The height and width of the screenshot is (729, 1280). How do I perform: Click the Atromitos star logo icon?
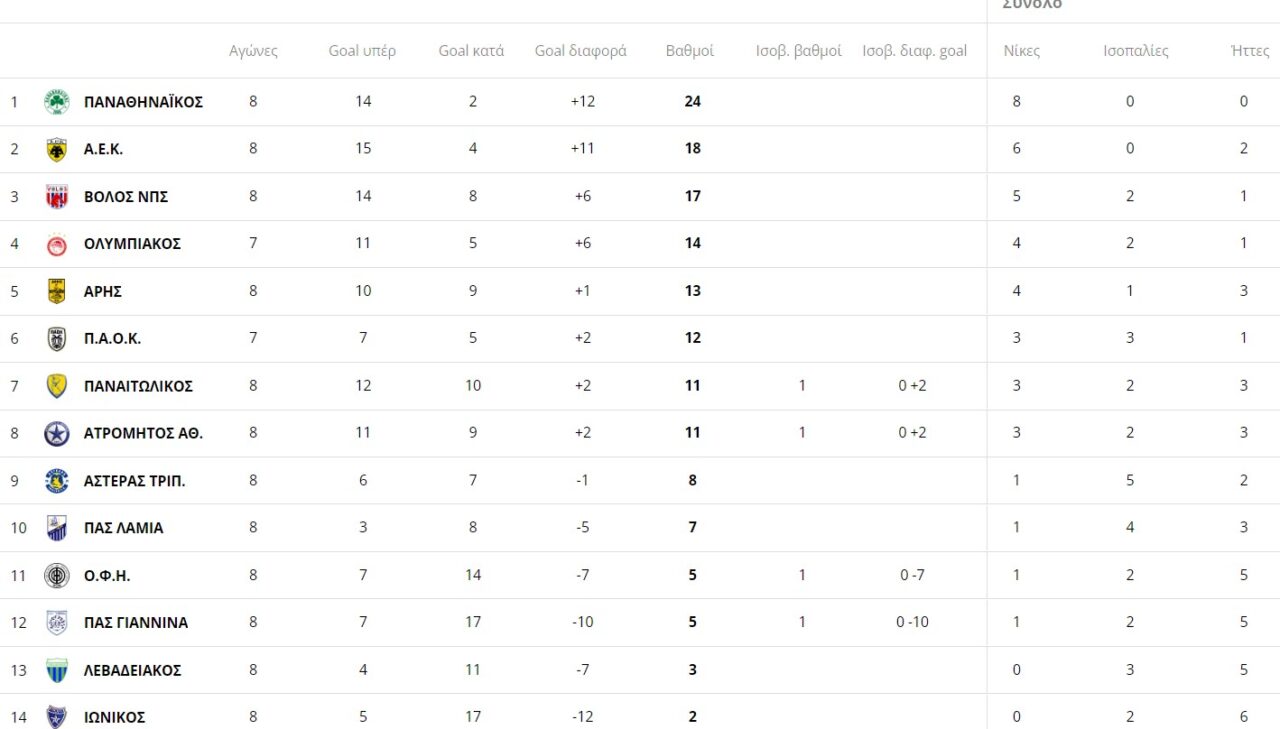pos(57,434)
